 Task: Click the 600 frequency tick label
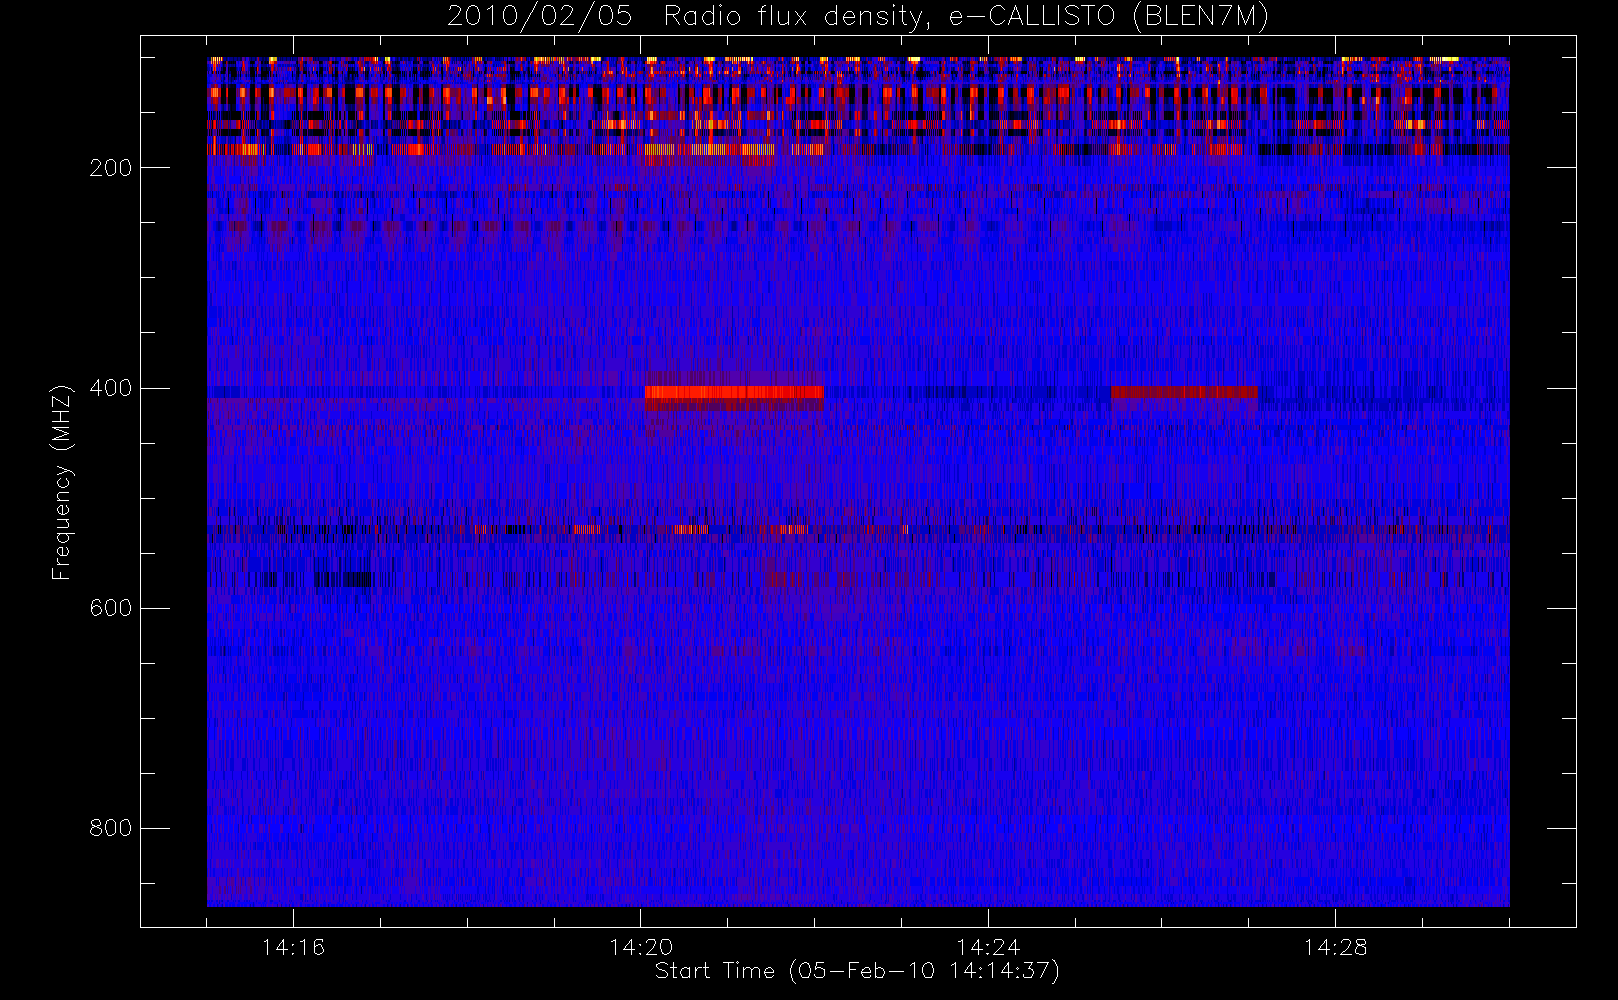pyautogui.click(x=110, y=608)
